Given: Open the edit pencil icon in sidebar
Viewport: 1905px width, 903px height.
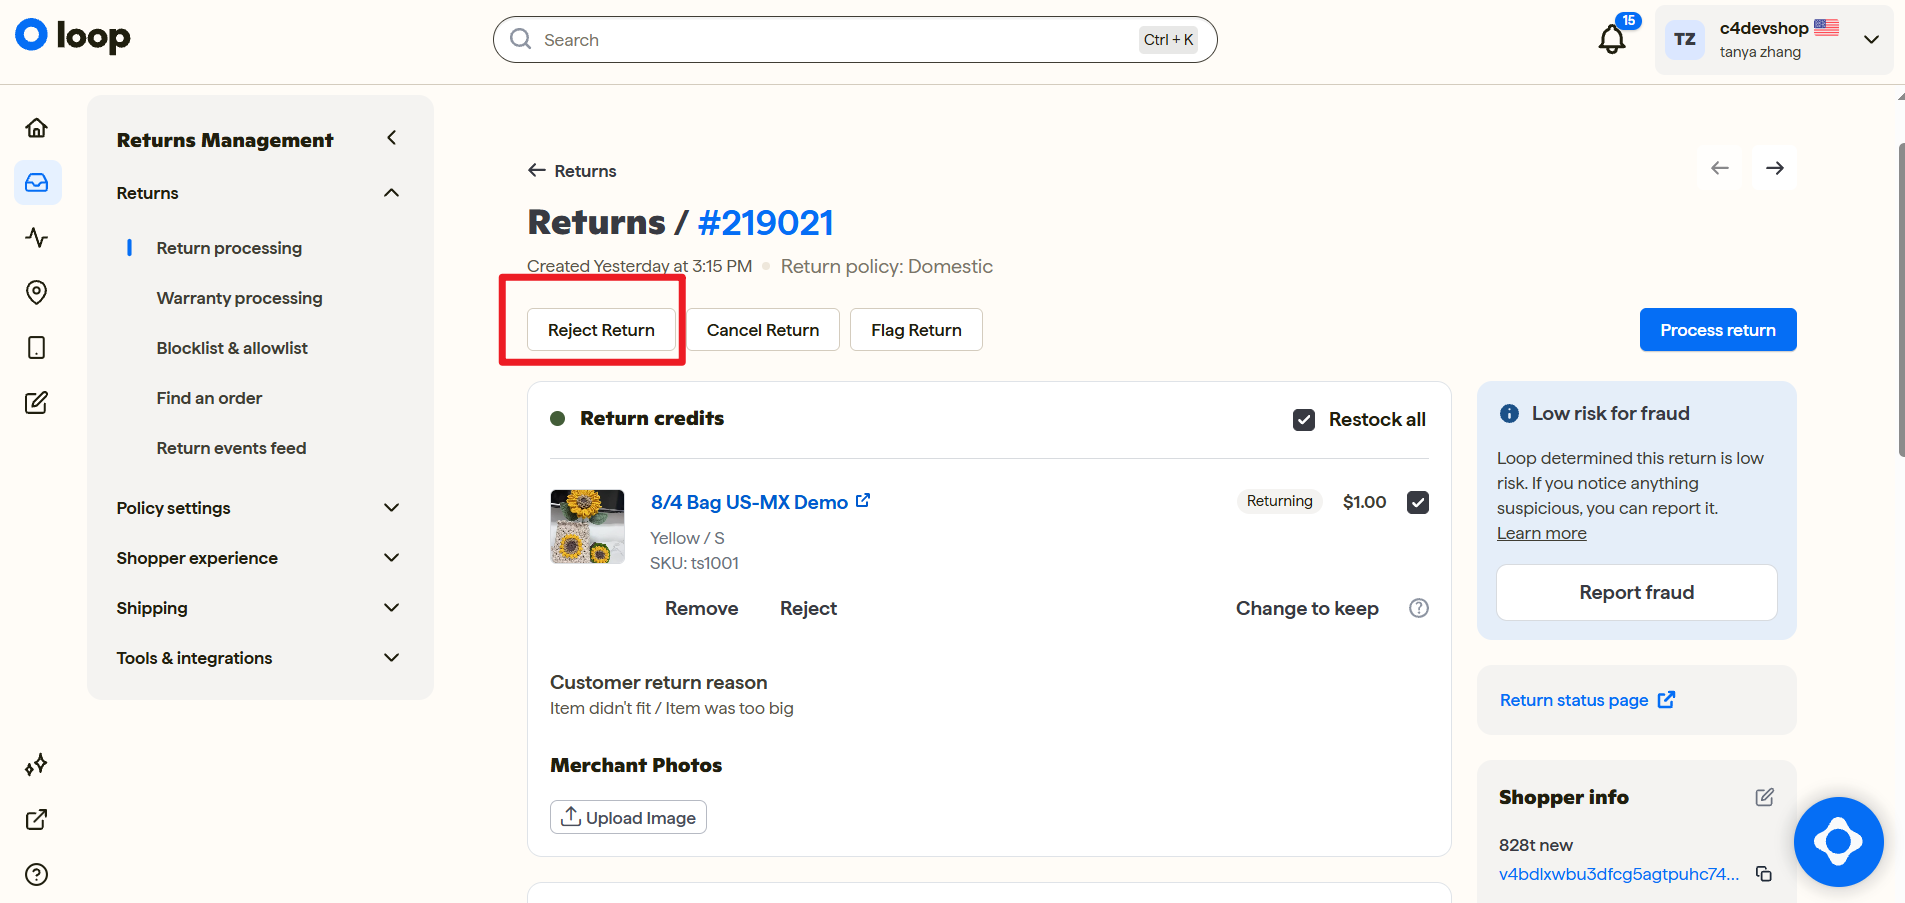Looking at the screenshot, I should click(37, 403).
